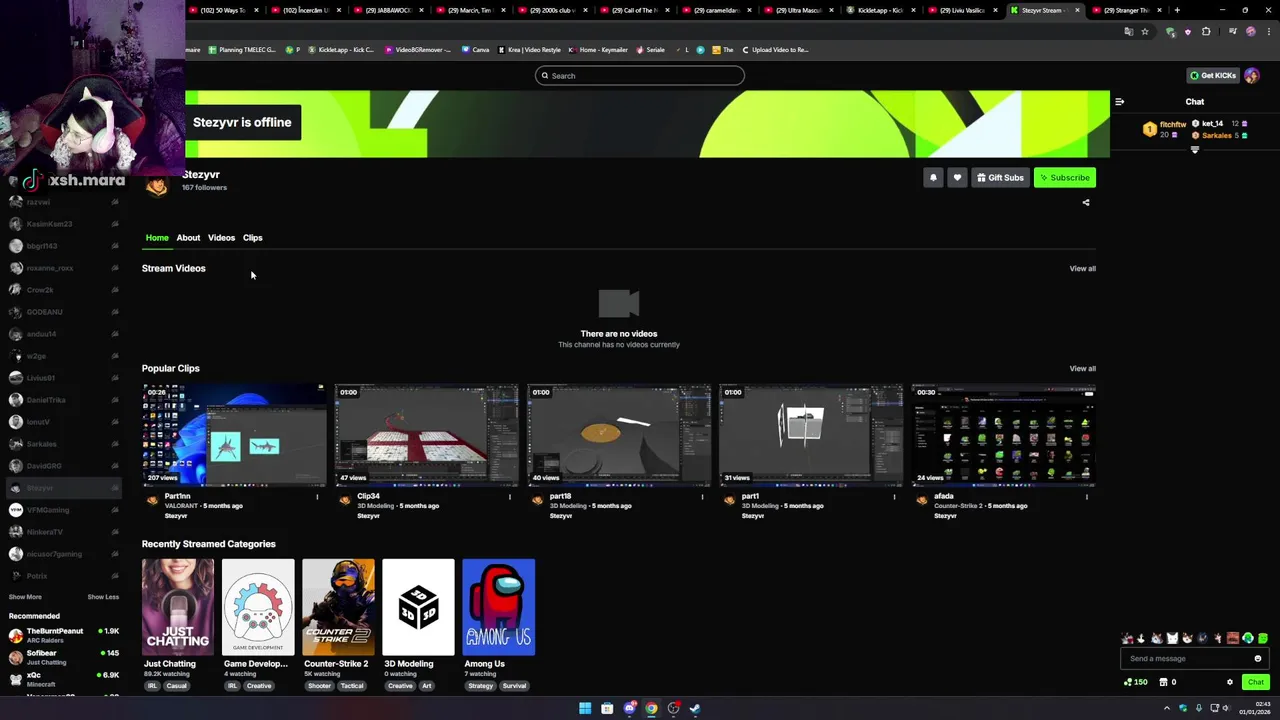Open the Gift Subs option
Screen dimensions: 1280x720
(x=1000, y=178)
